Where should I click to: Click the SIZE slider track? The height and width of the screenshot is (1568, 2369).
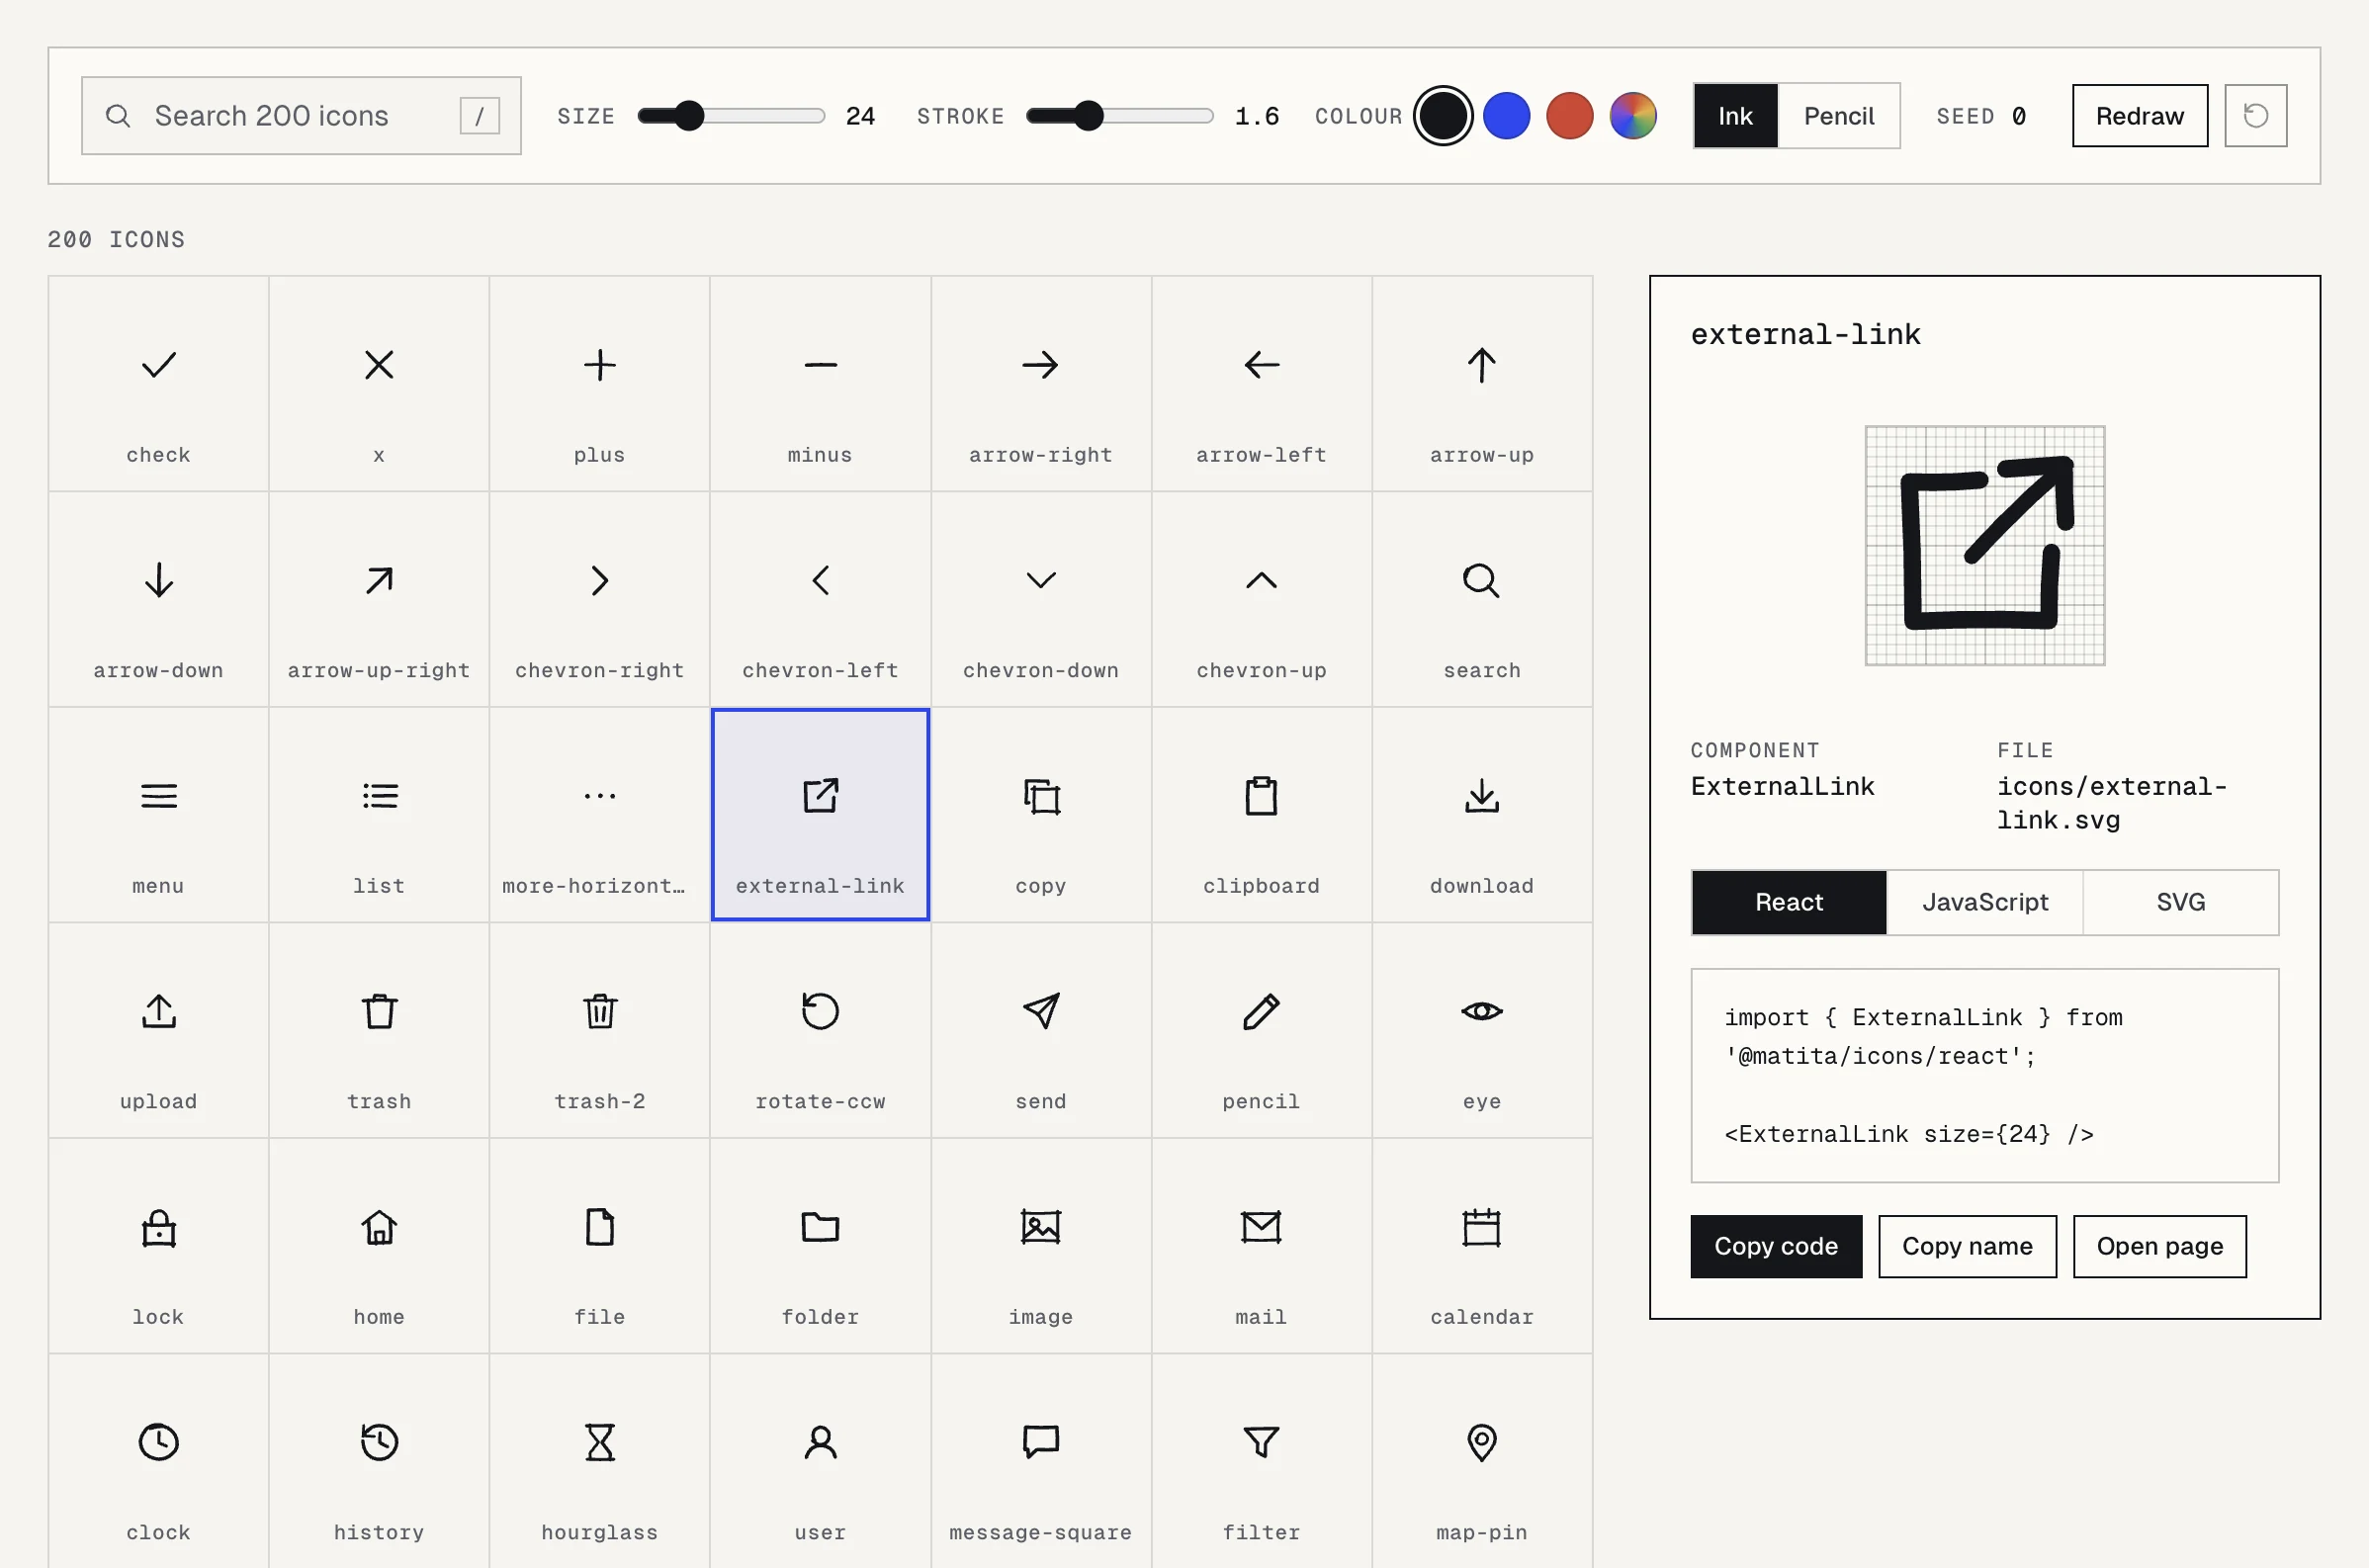pyautogui.click(x=731, y=116)
